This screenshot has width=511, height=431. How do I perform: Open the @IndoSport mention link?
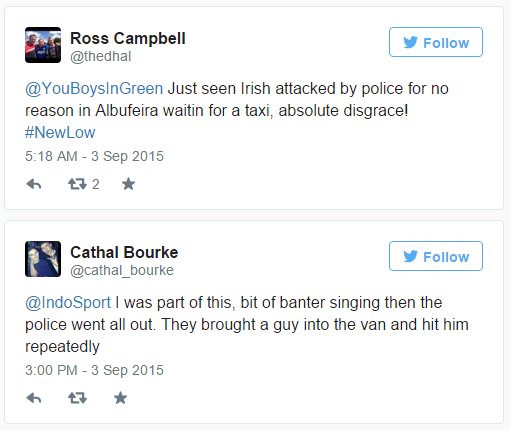pos(68,303)
